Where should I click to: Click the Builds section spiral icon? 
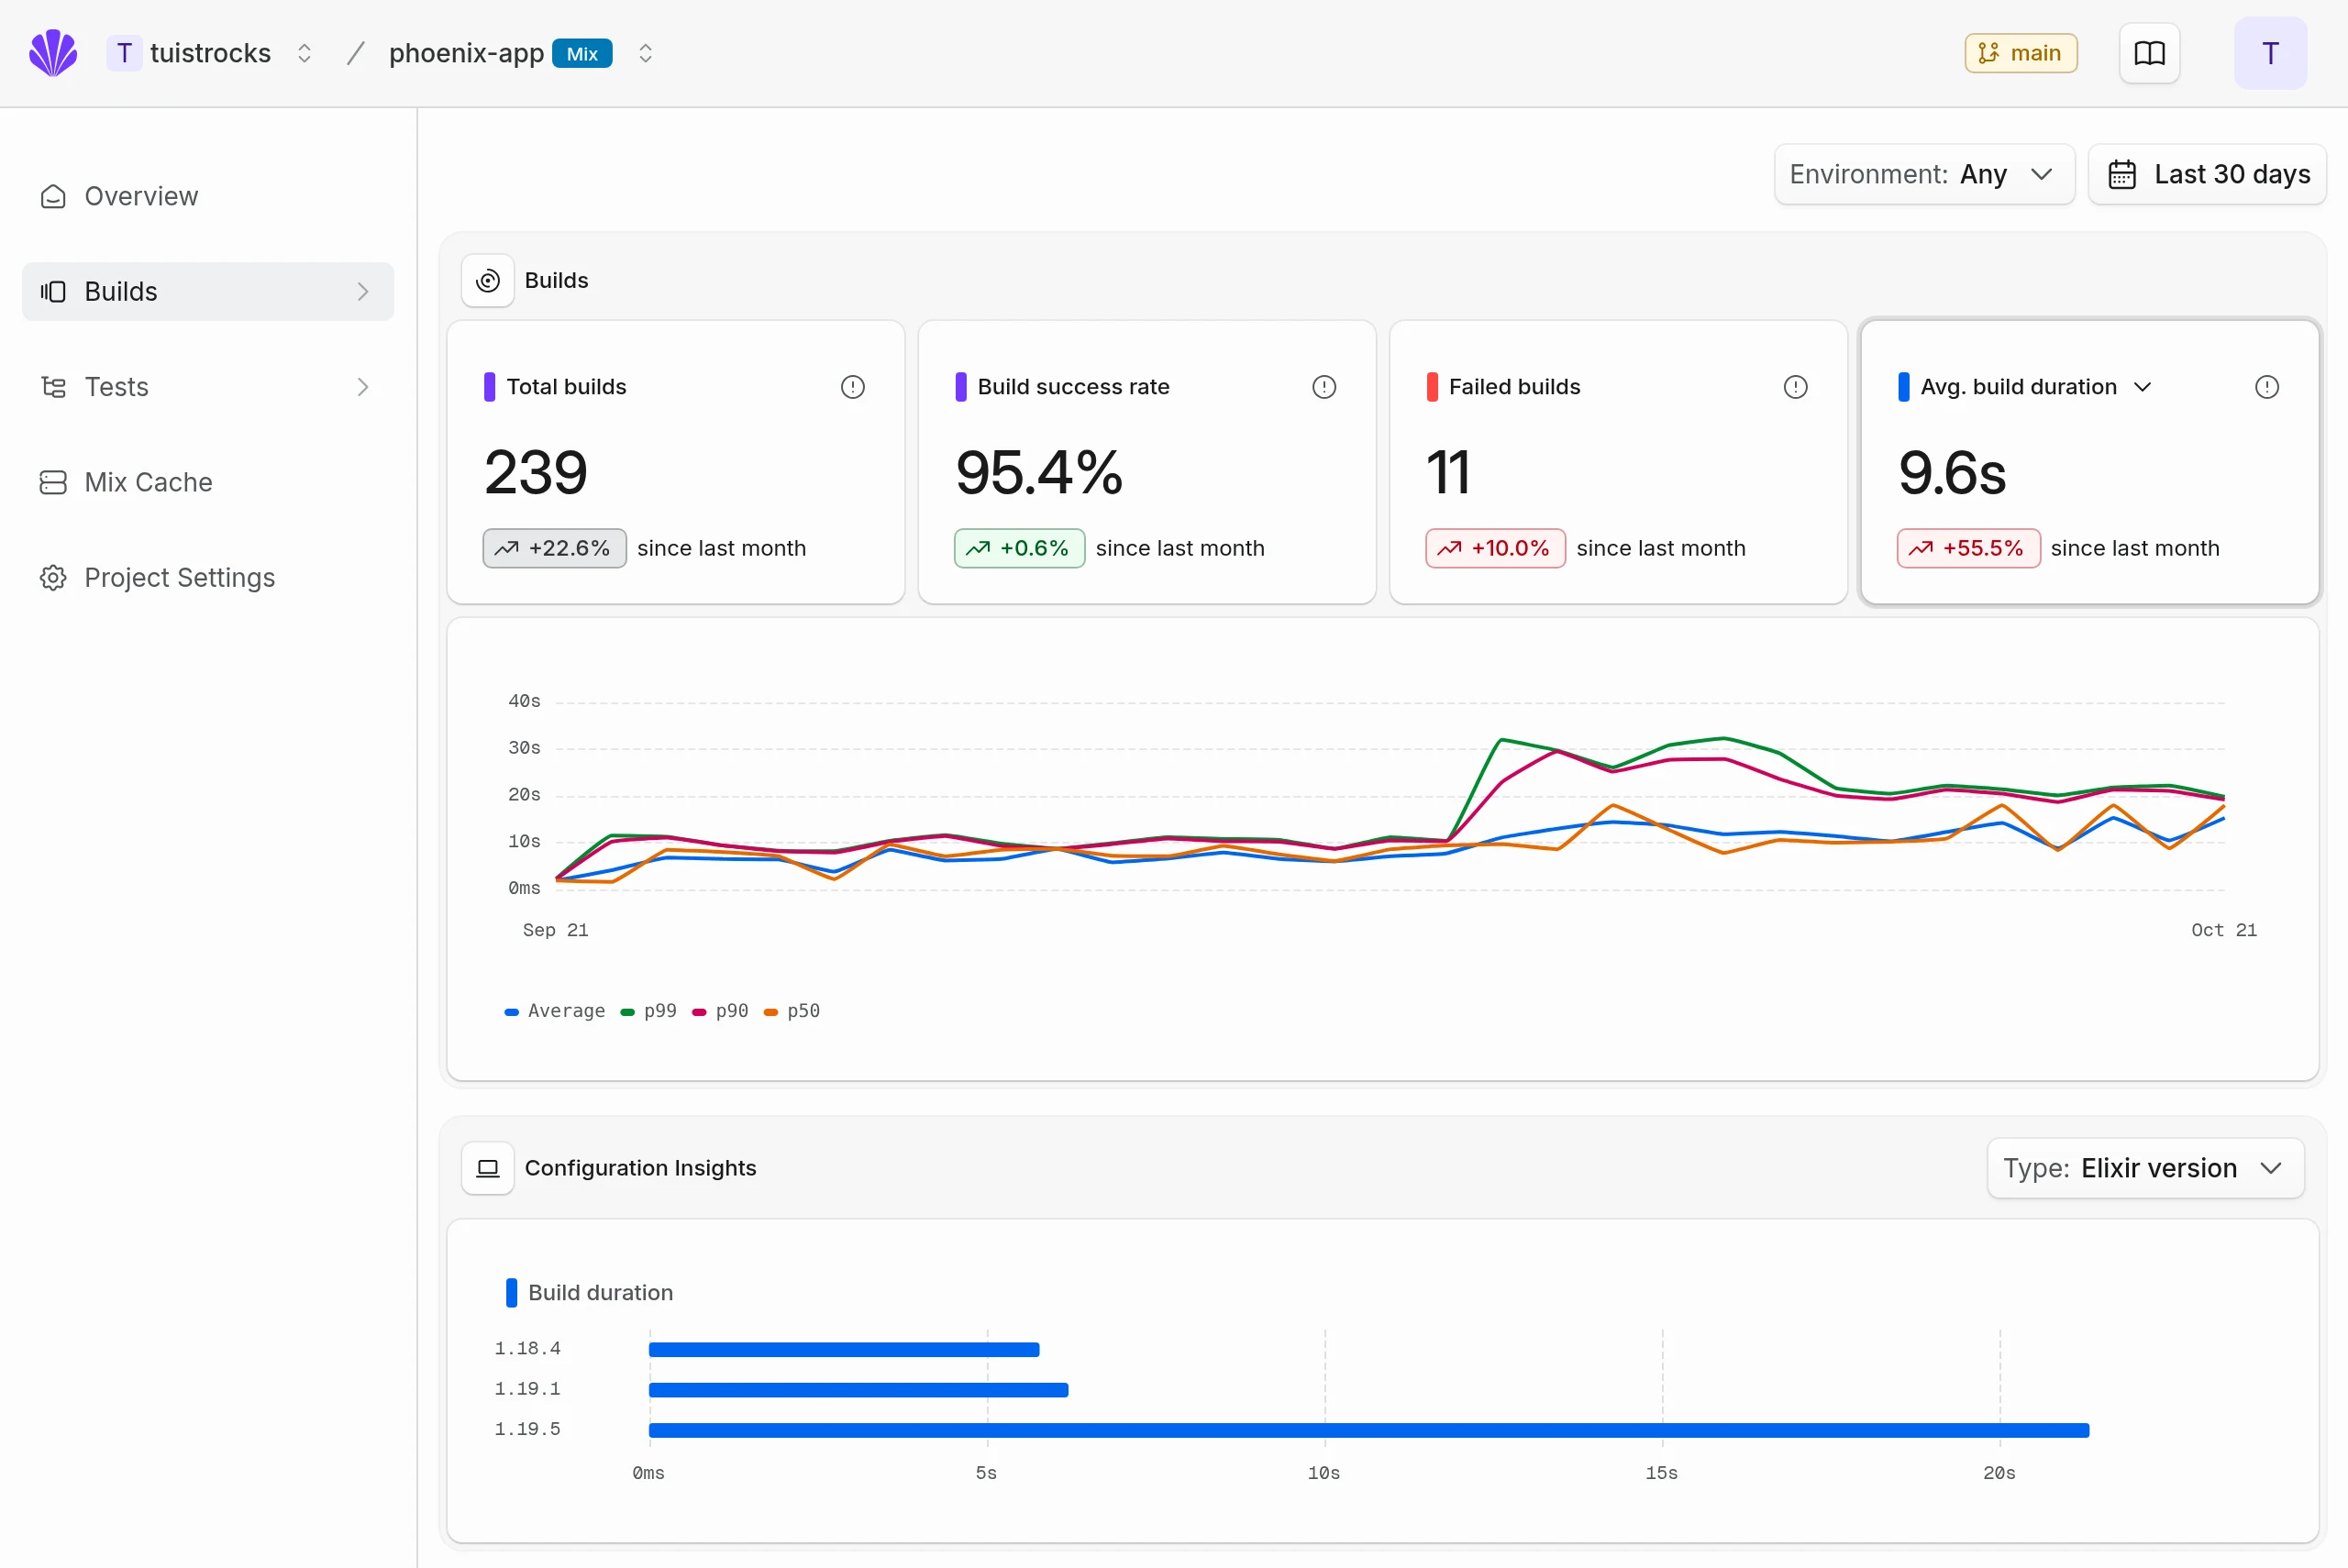coord(488,281)
